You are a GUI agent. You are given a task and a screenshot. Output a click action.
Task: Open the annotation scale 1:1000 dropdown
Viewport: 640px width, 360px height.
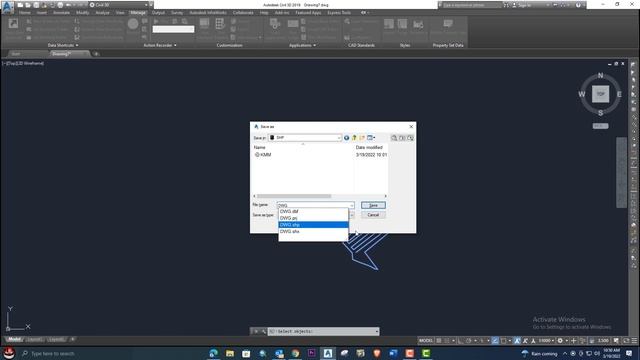coord(546,340)
